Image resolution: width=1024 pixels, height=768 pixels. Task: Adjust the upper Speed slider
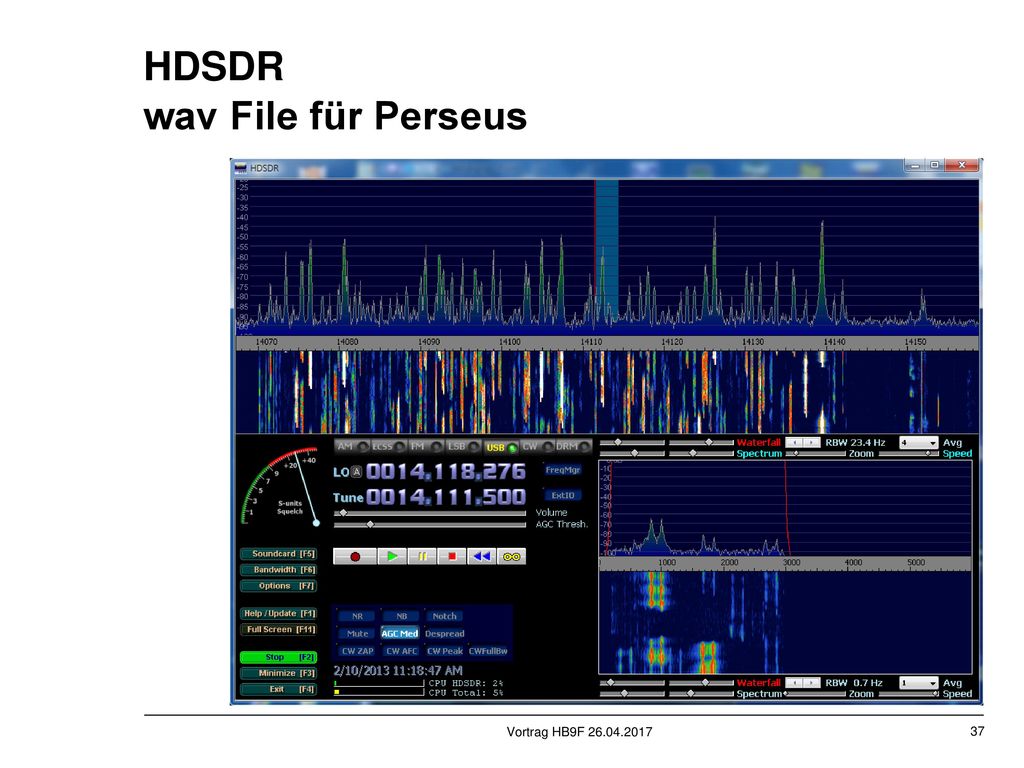pos(909,453)
